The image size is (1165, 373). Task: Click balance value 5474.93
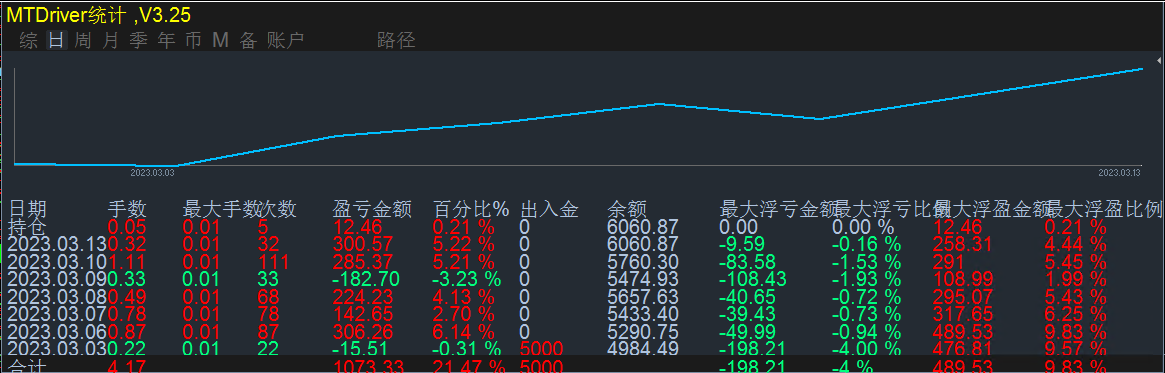pyautogui.click(x=643, y=279)
